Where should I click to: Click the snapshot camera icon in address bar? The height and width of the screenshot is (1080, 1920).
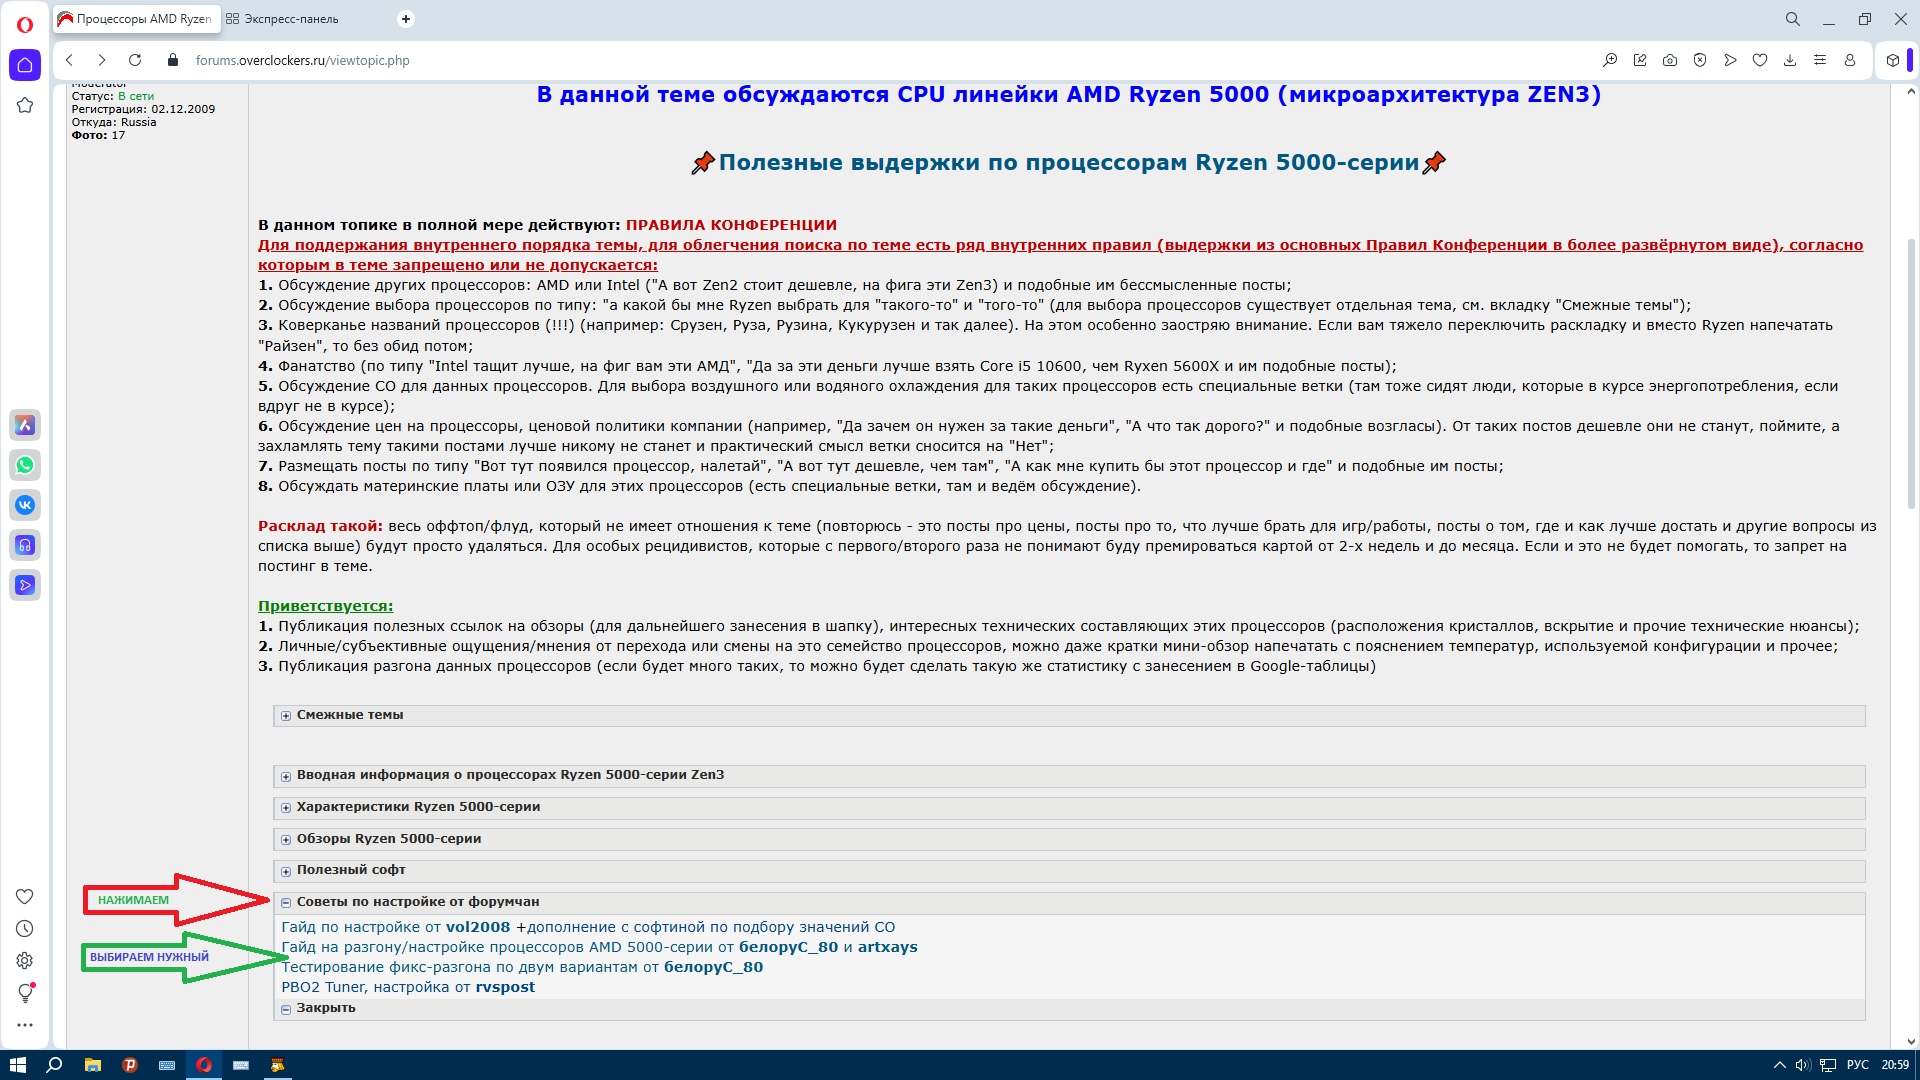[1670, 60]
